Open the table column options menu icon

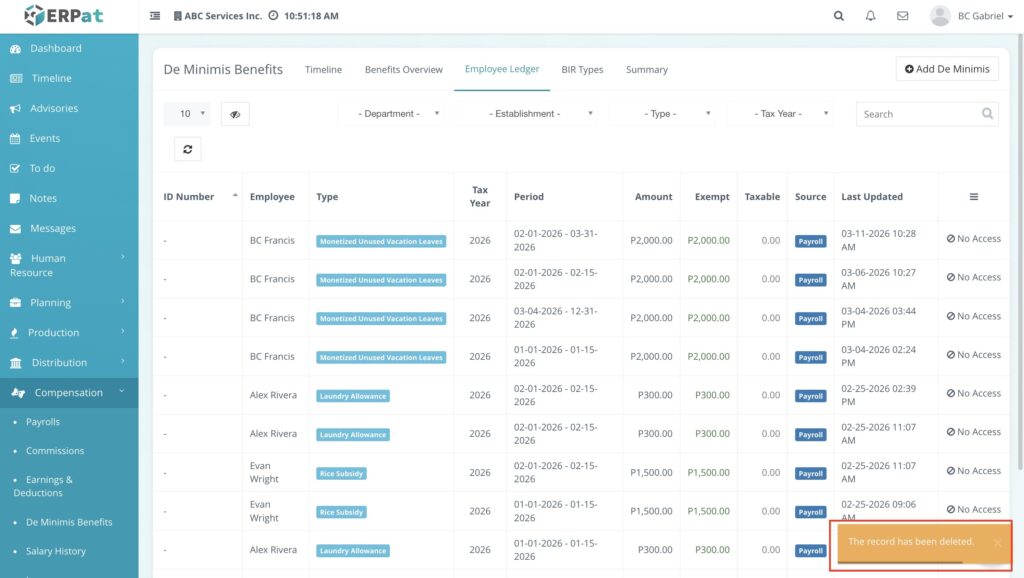[x=973, y=197]
